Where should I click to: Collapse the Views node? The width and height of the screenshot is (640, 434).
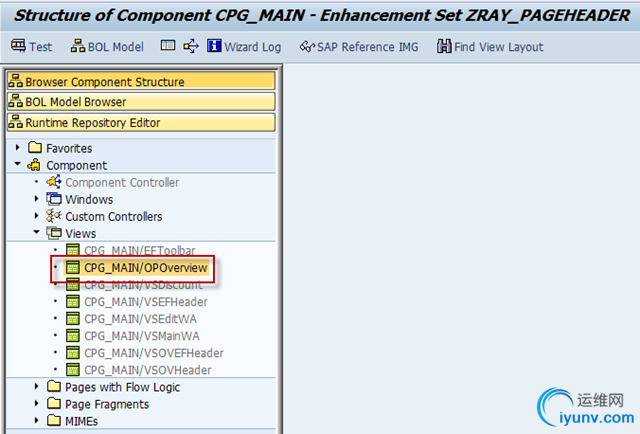[36, 232]
